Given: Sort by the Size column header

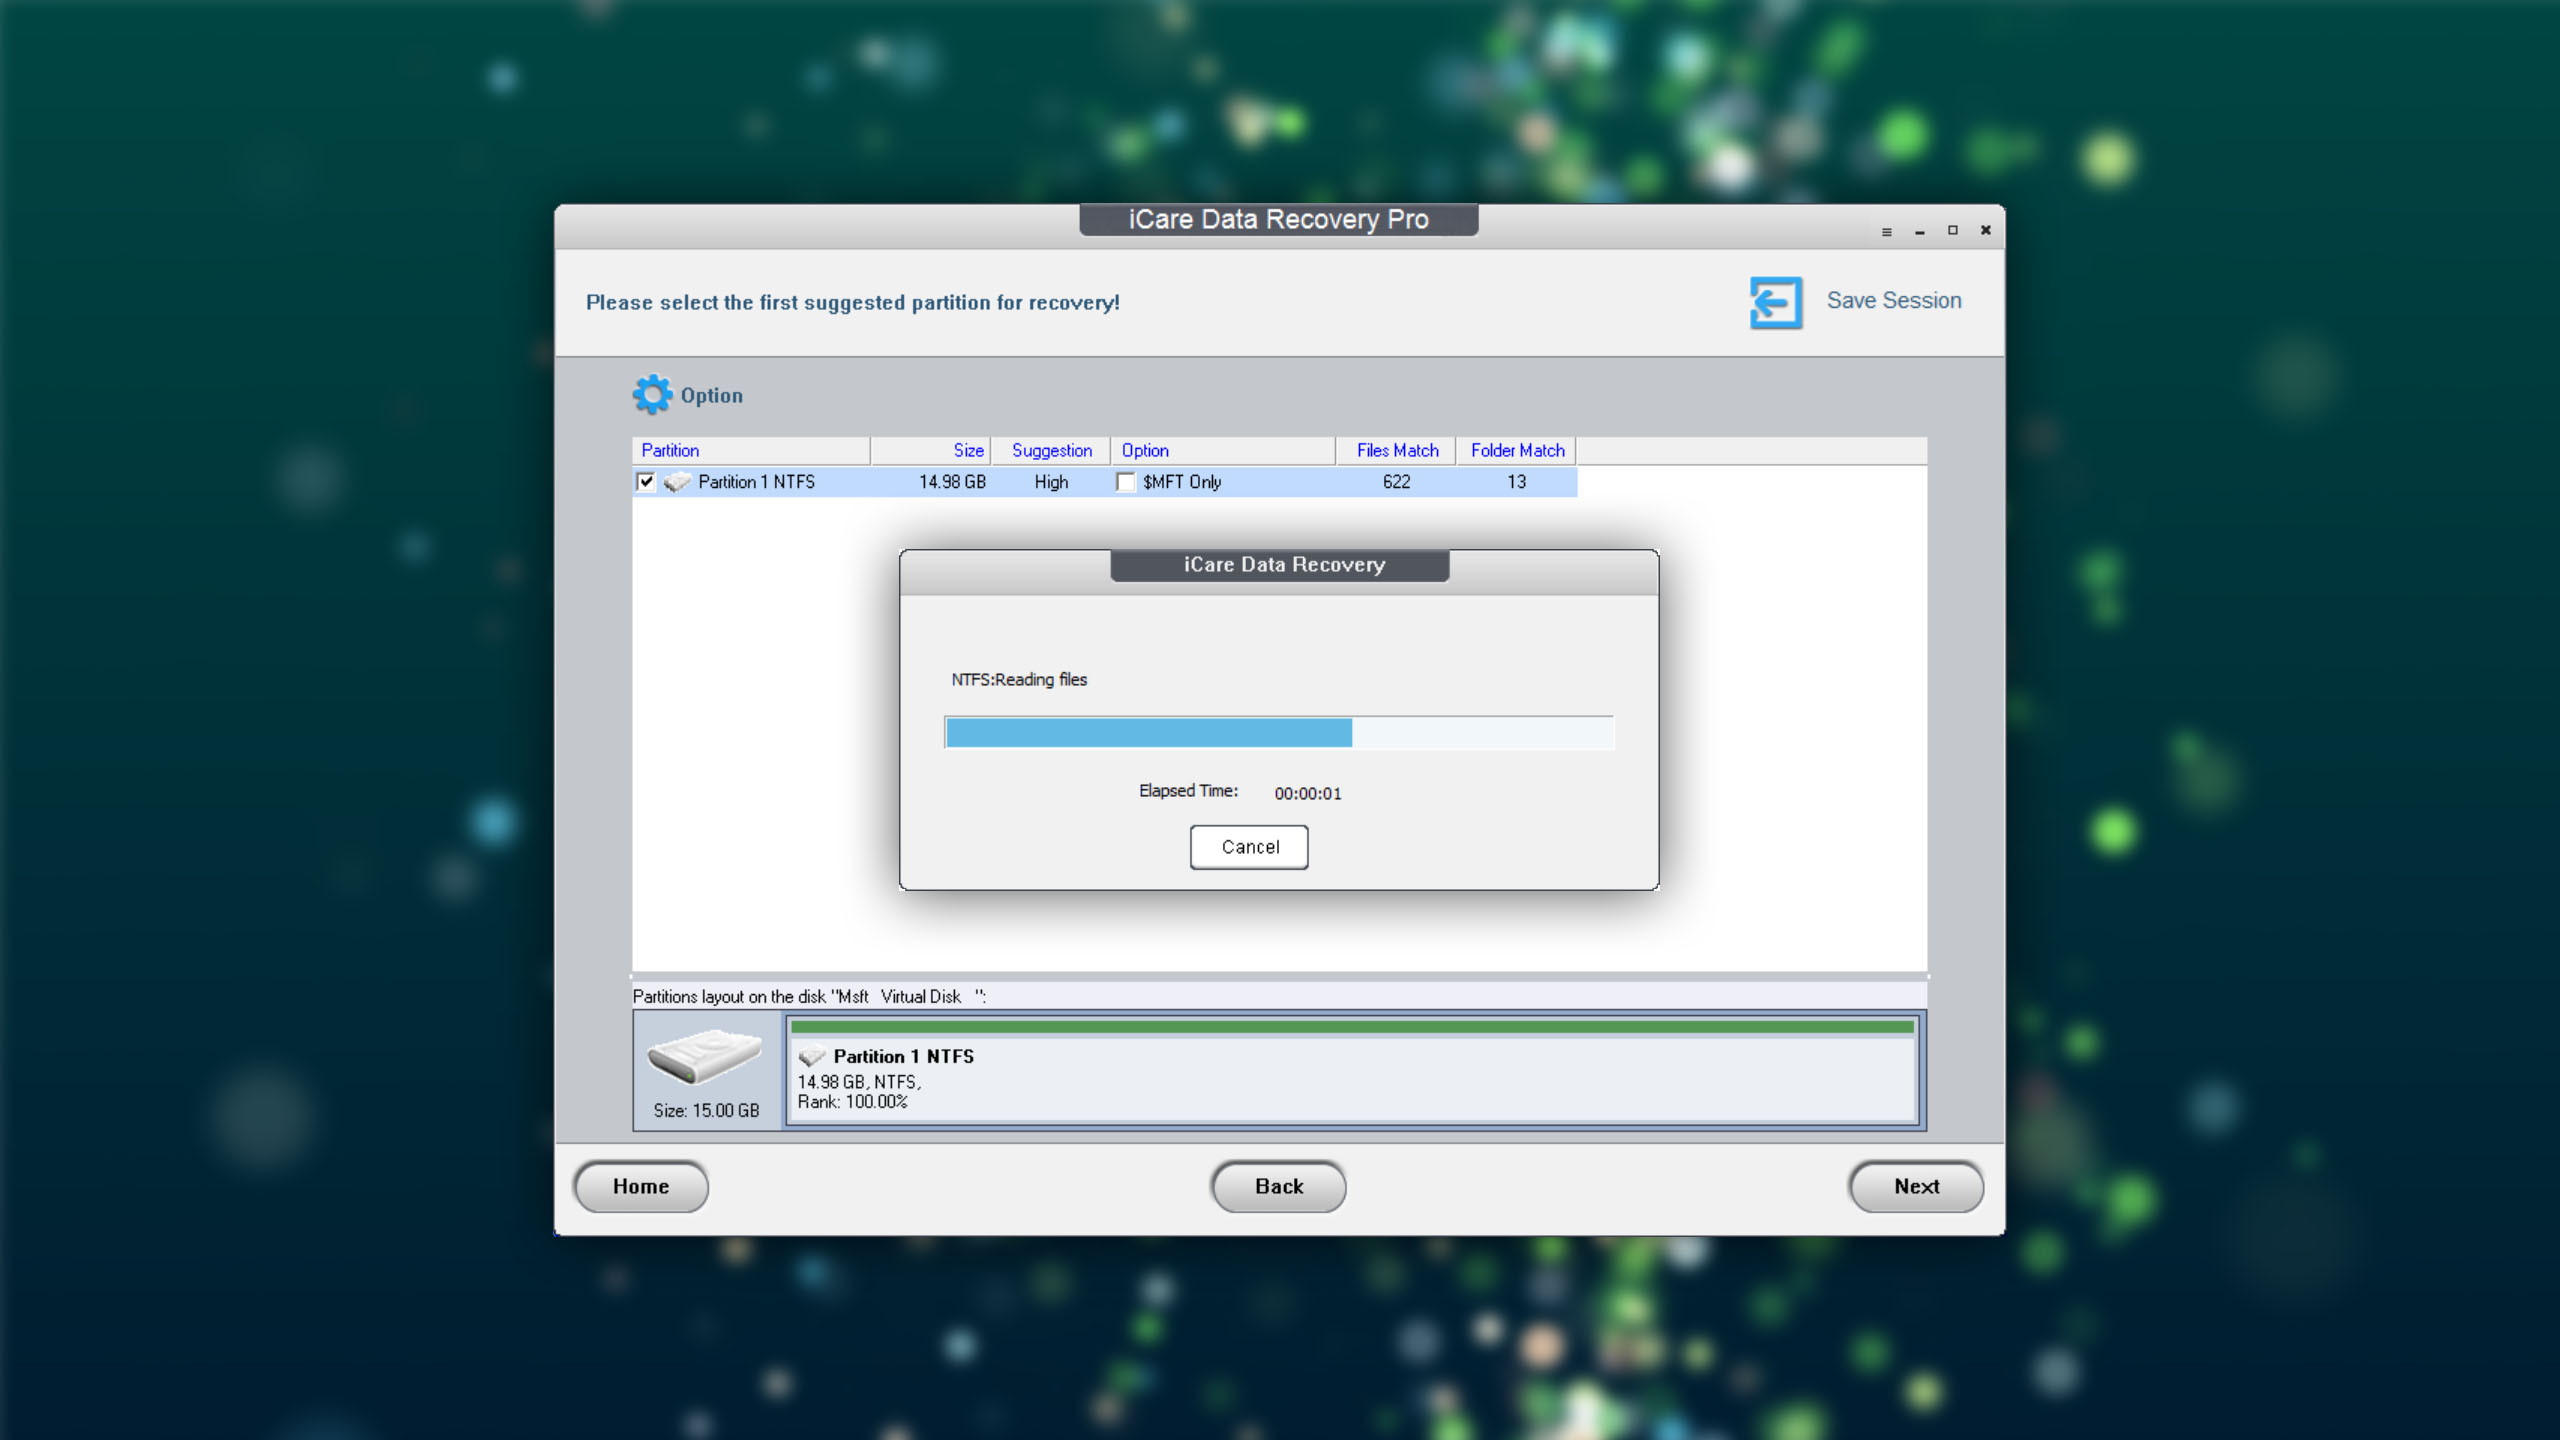Looking at the screenshot, I should 931,450.
